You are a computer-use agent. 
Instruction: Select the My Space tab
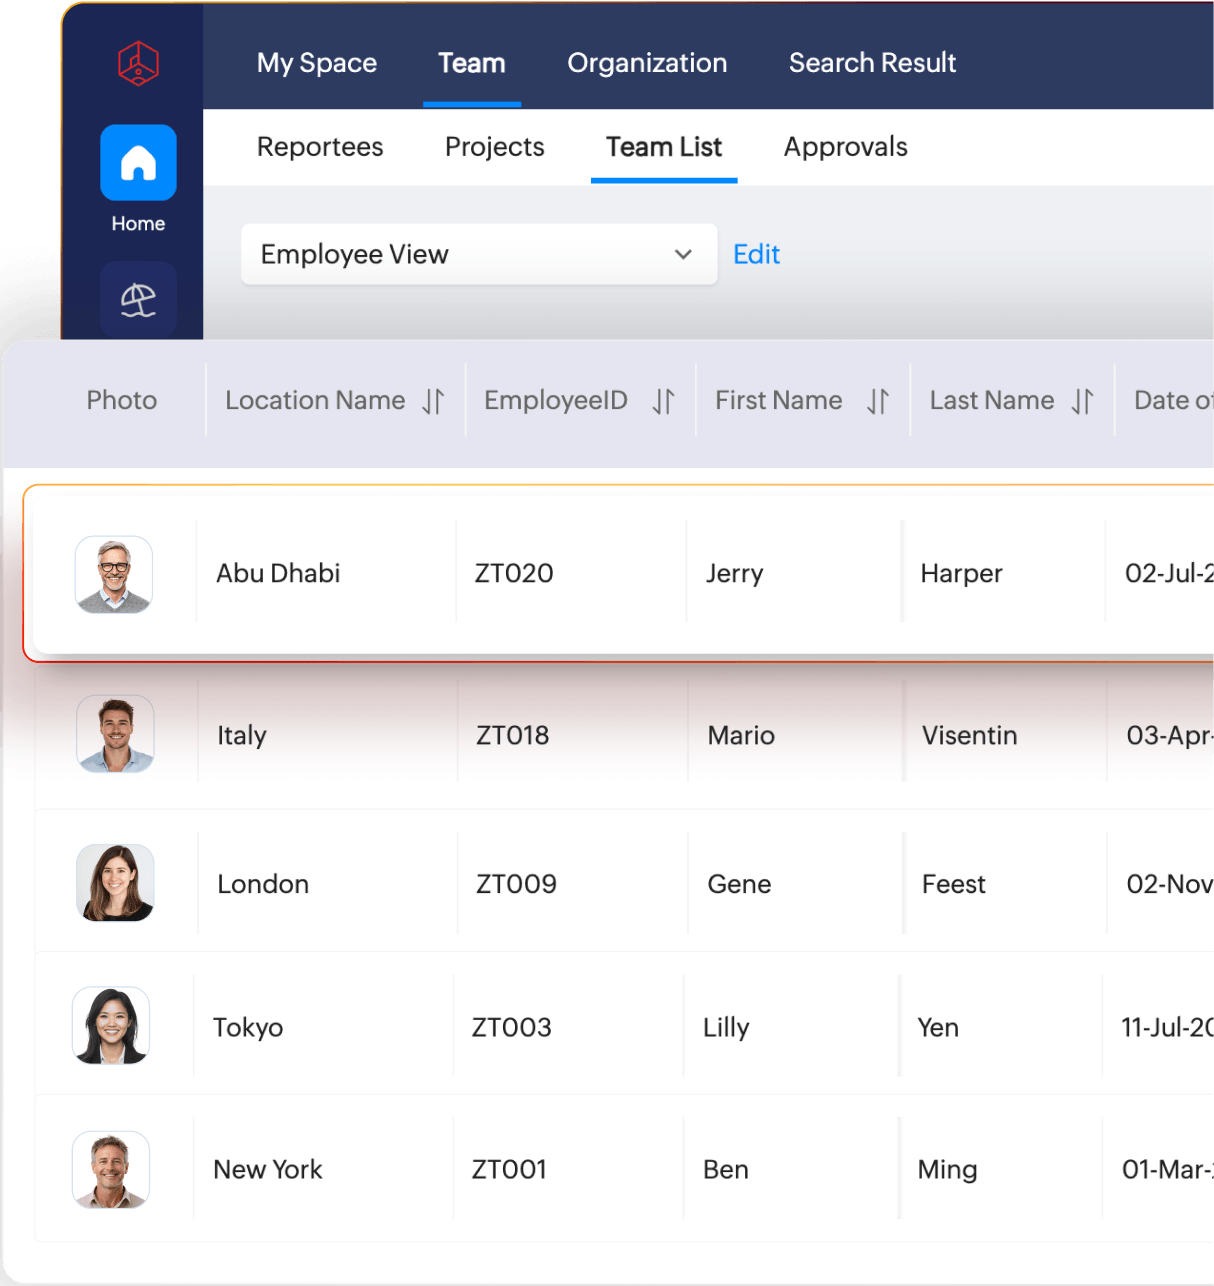click(x=316, y=62)
